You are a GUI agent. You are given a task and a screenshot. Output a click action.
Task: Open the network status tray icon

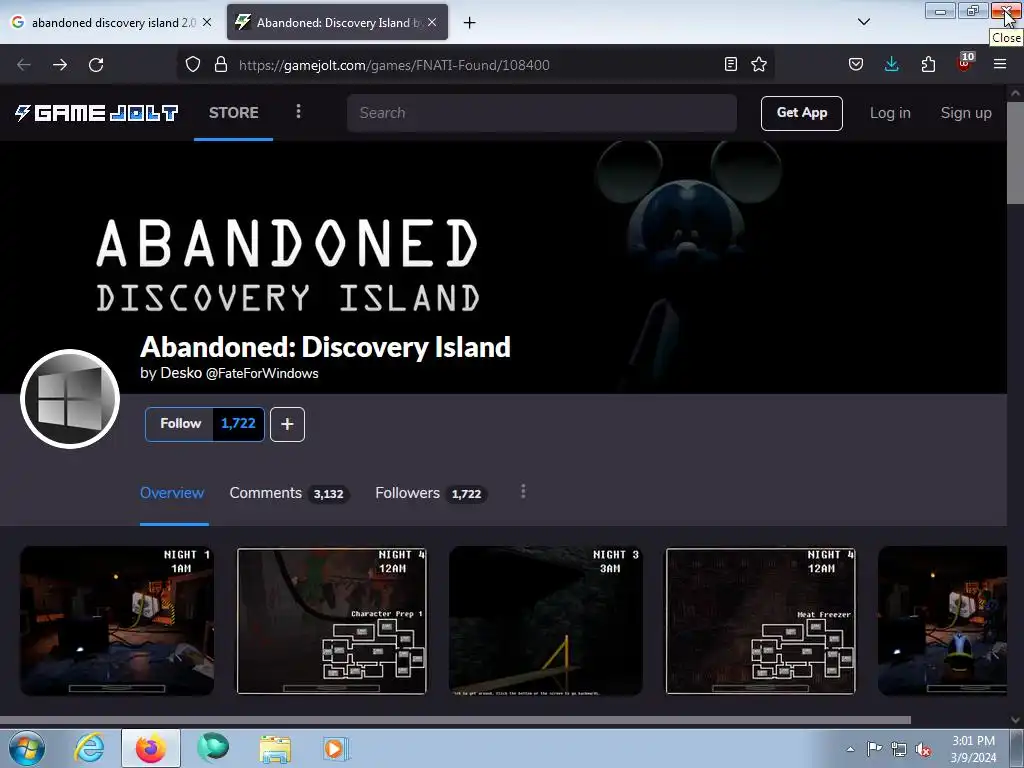point(899,749)
